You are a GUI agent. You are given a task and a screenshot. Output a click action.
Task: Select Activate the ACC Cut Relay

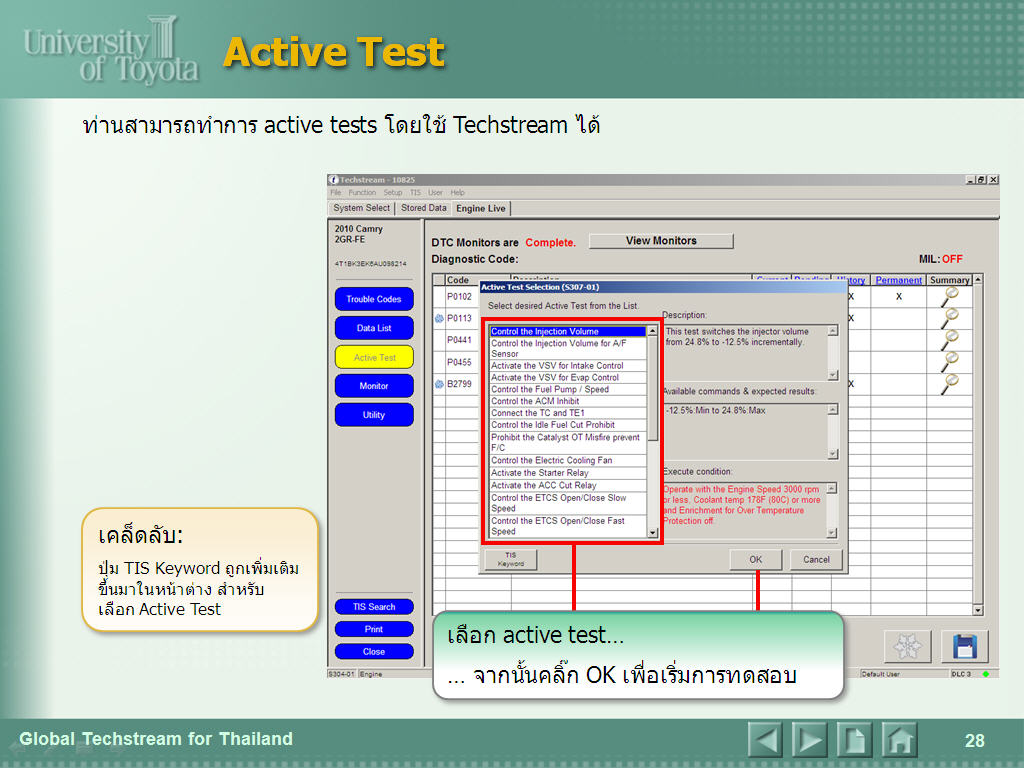point(568,485)
